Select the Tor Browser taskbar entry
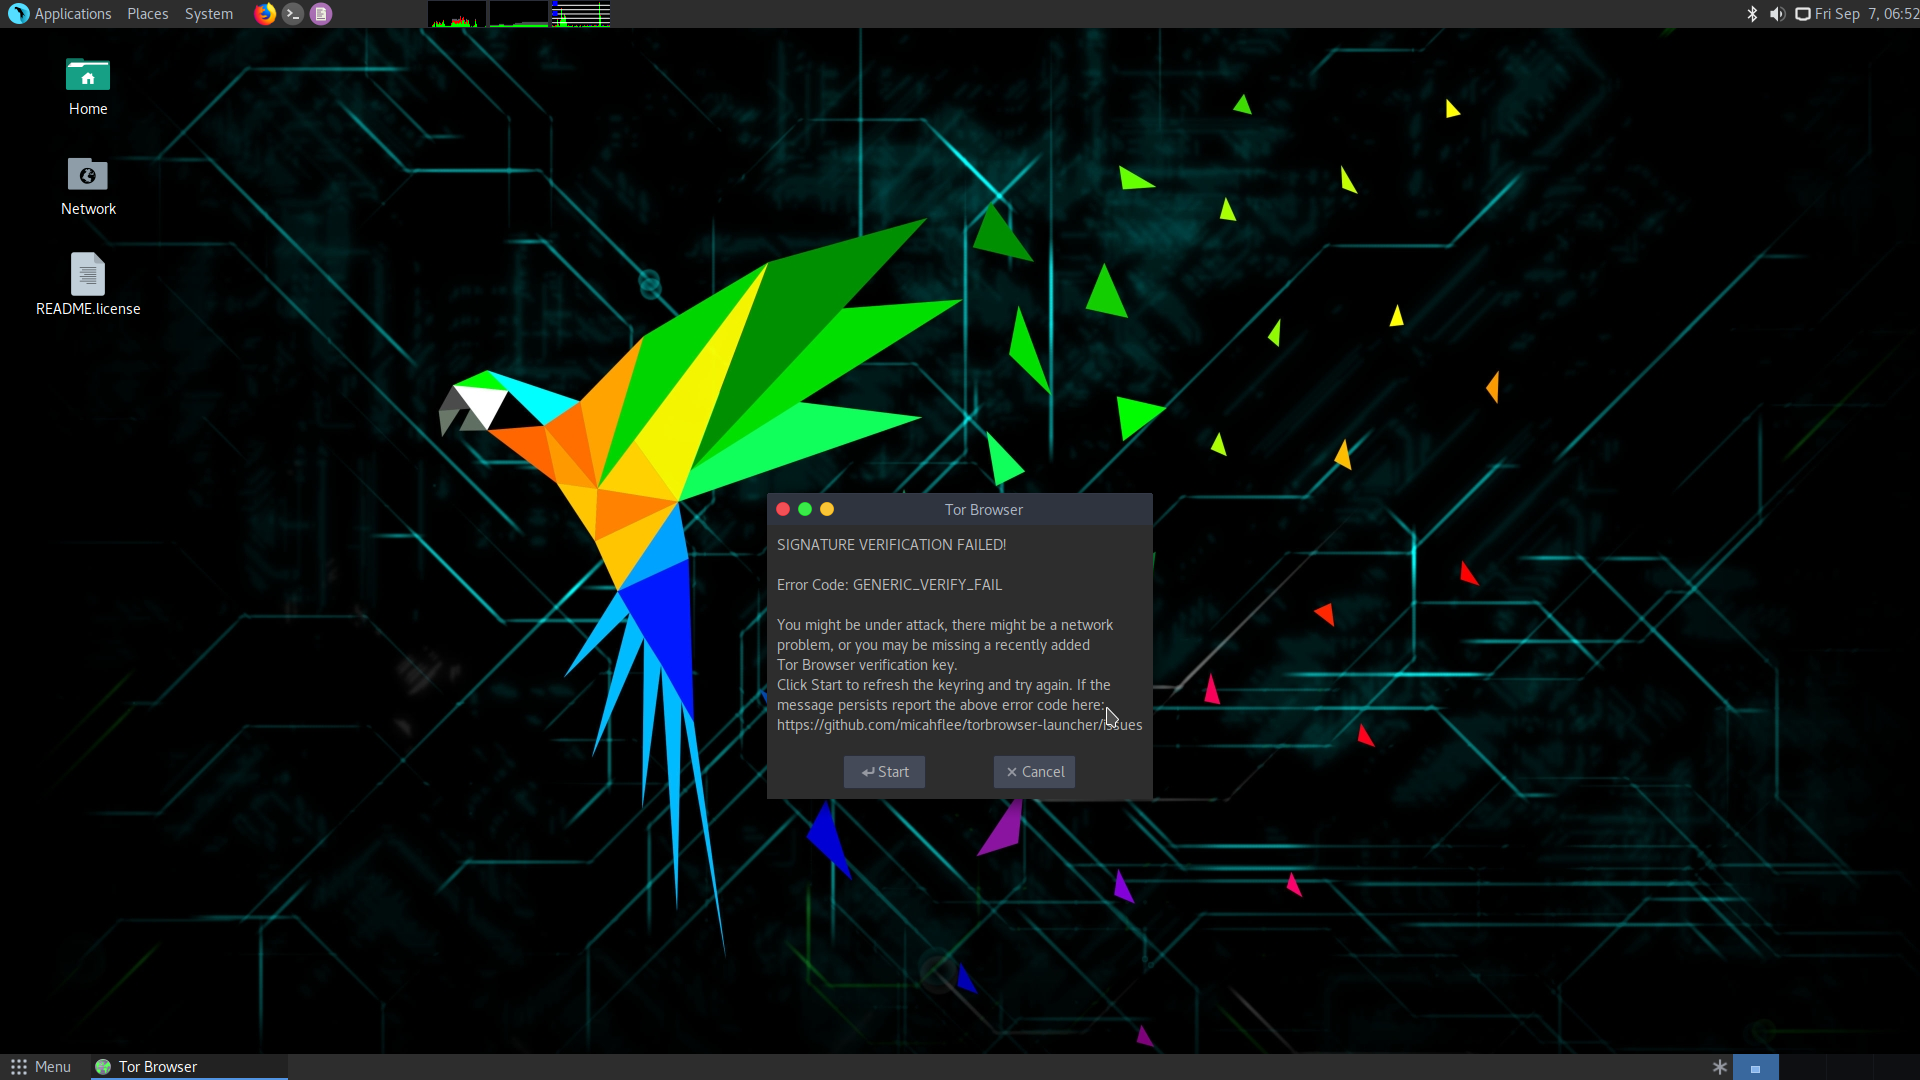This screenshot has width=1920, height=1080. point(157,1066)
